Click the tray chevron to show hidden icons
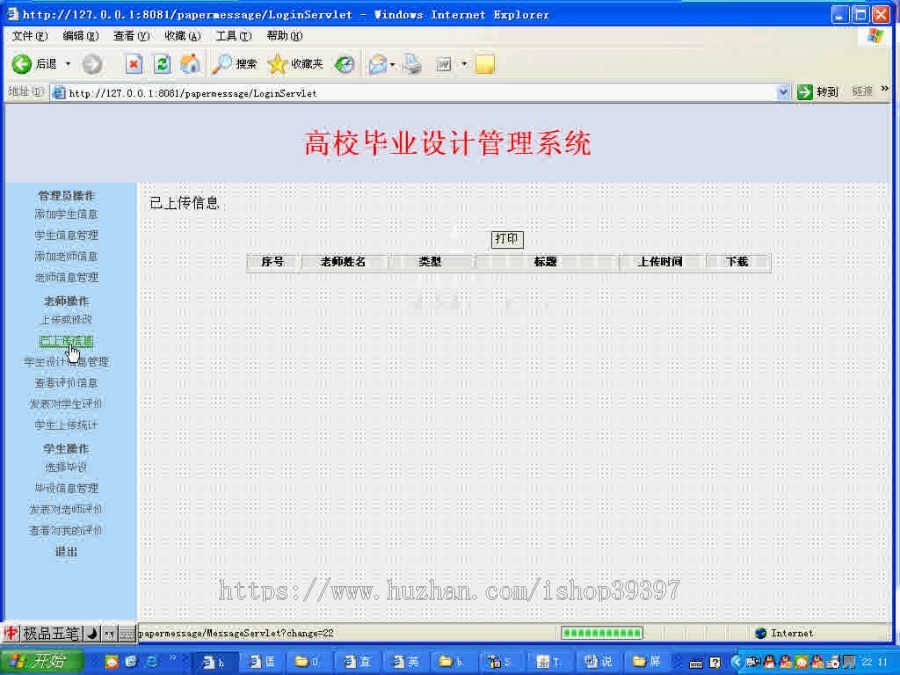 pos(738,662)
